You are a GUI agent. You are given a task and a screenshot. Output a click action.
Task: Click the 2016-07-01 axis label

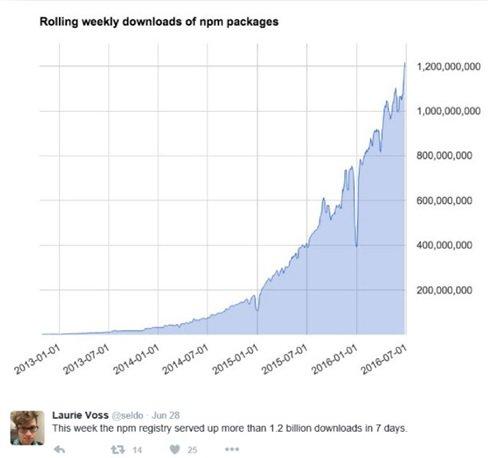(x=384, y=359)
